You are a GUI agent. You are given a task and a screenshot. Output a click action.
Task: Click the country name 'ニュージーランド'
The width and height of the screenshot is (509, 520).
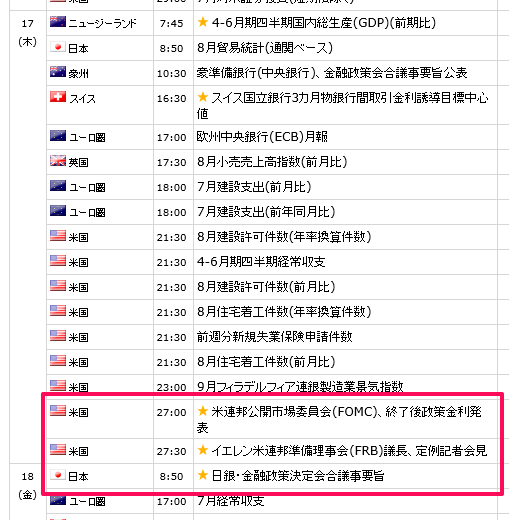pos(102,23)
